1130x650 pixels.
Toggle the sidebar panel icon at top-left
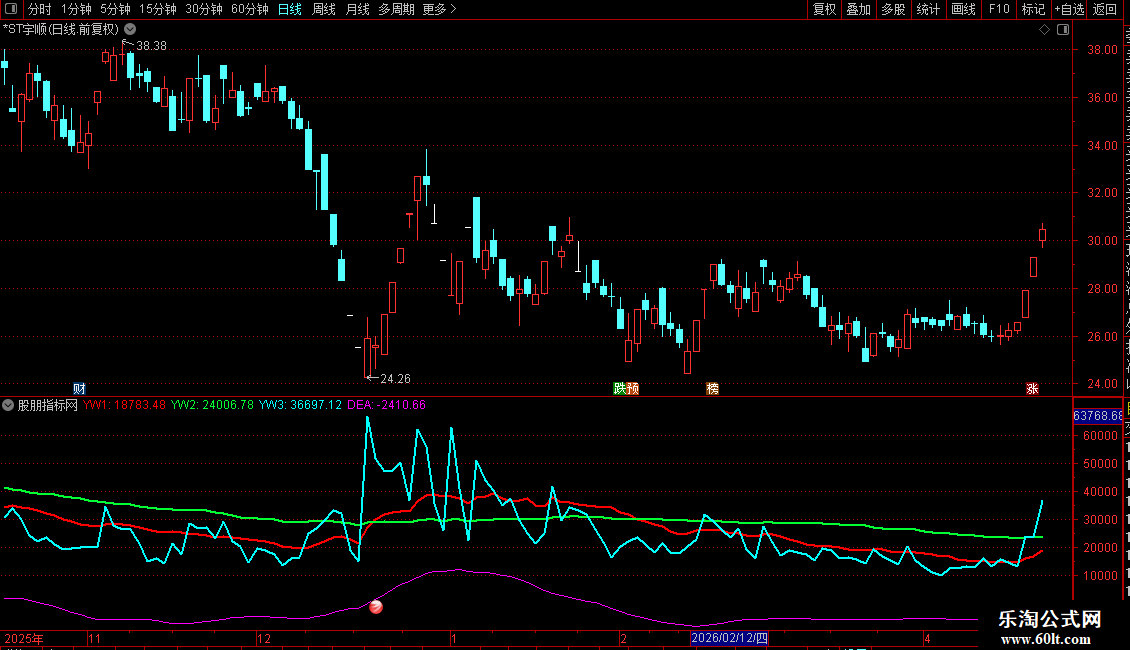(11, 9)
